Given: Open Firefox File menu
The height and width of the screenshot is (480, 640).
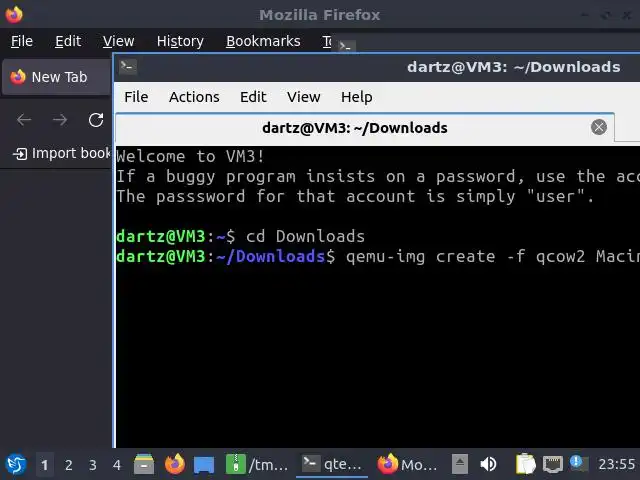Looking at the screenshot, I should click(22, 41).
